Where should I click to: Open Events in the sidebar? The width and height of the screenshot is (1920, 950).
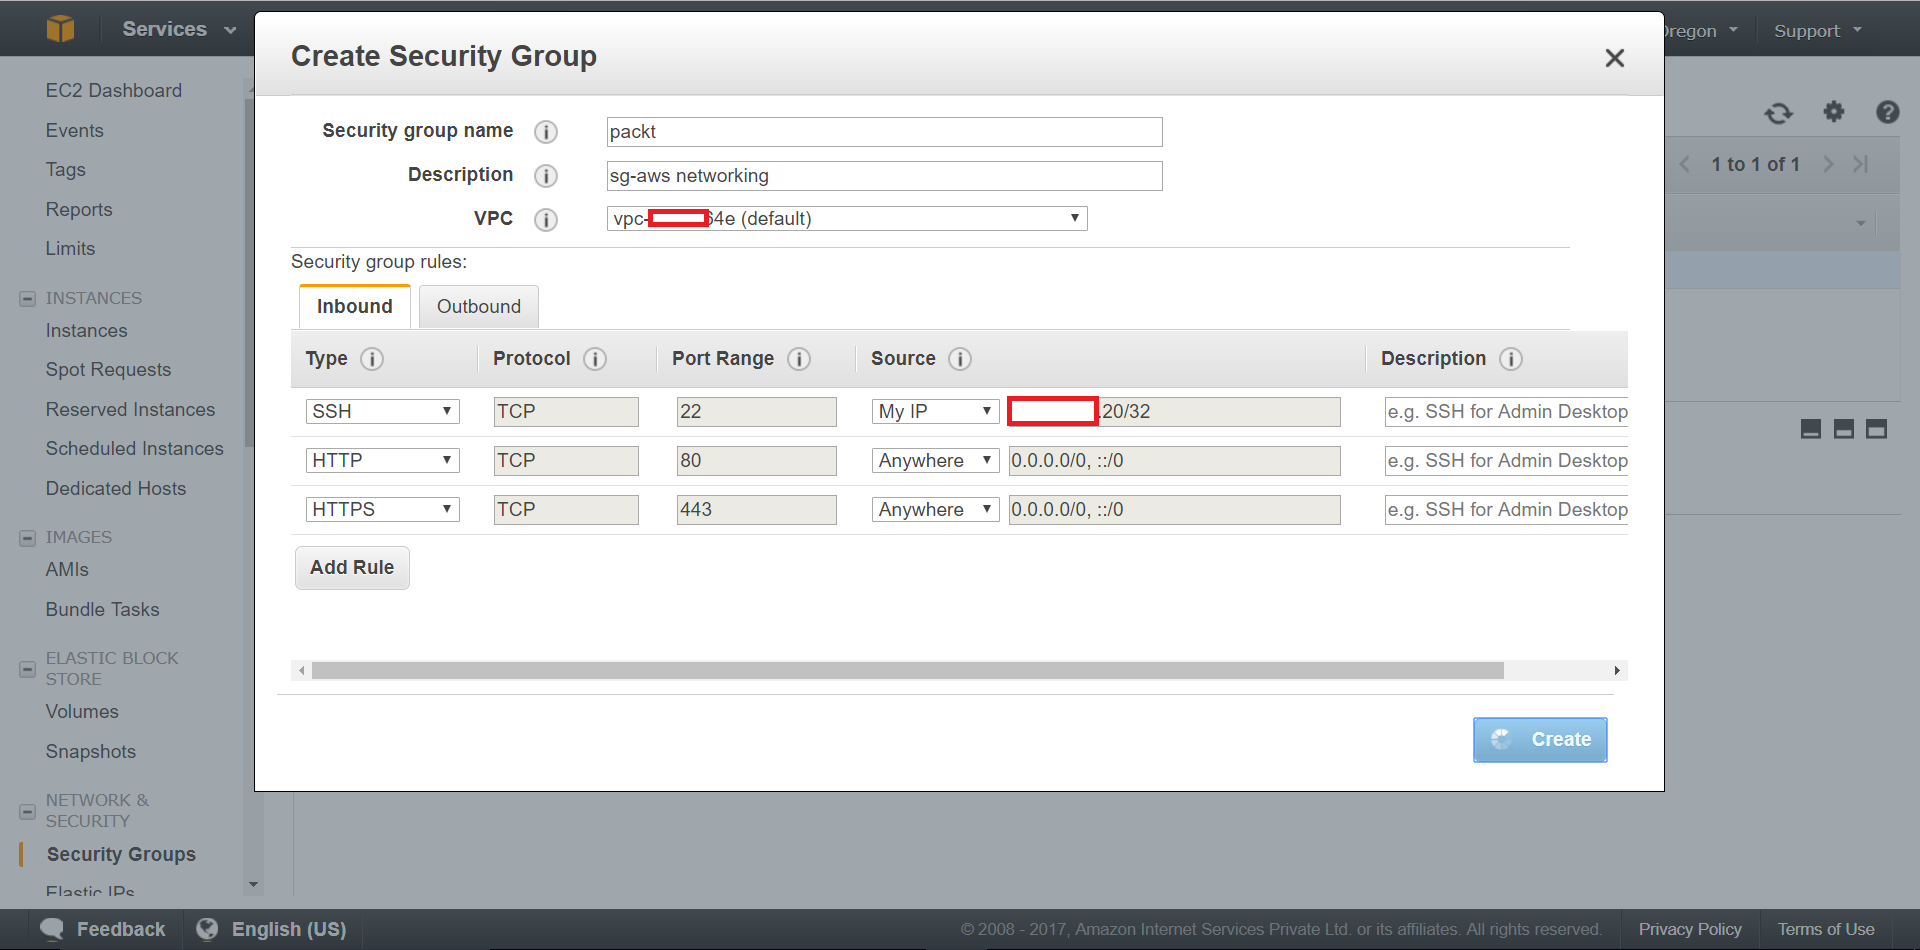pos(75,130)
